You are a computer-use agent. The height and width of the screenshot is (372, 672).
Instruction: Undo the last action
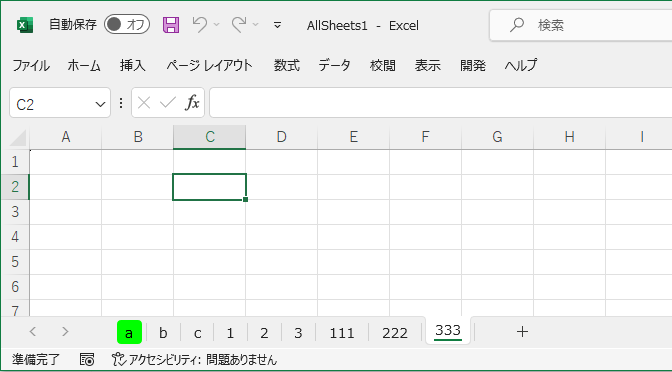point(200,24)
